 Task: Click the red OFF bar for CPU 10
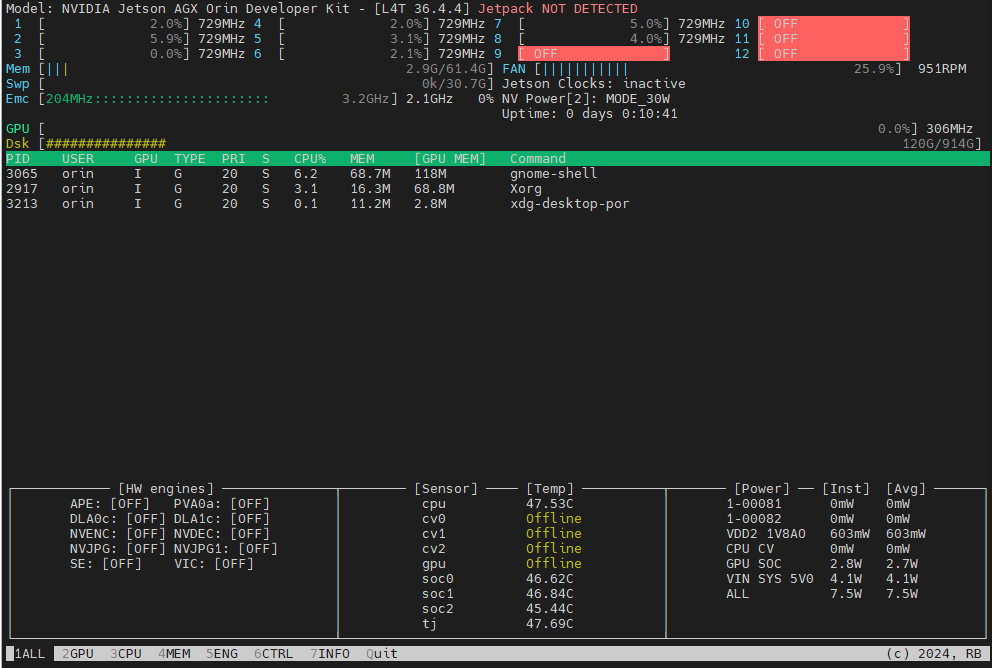pos(834,23)
